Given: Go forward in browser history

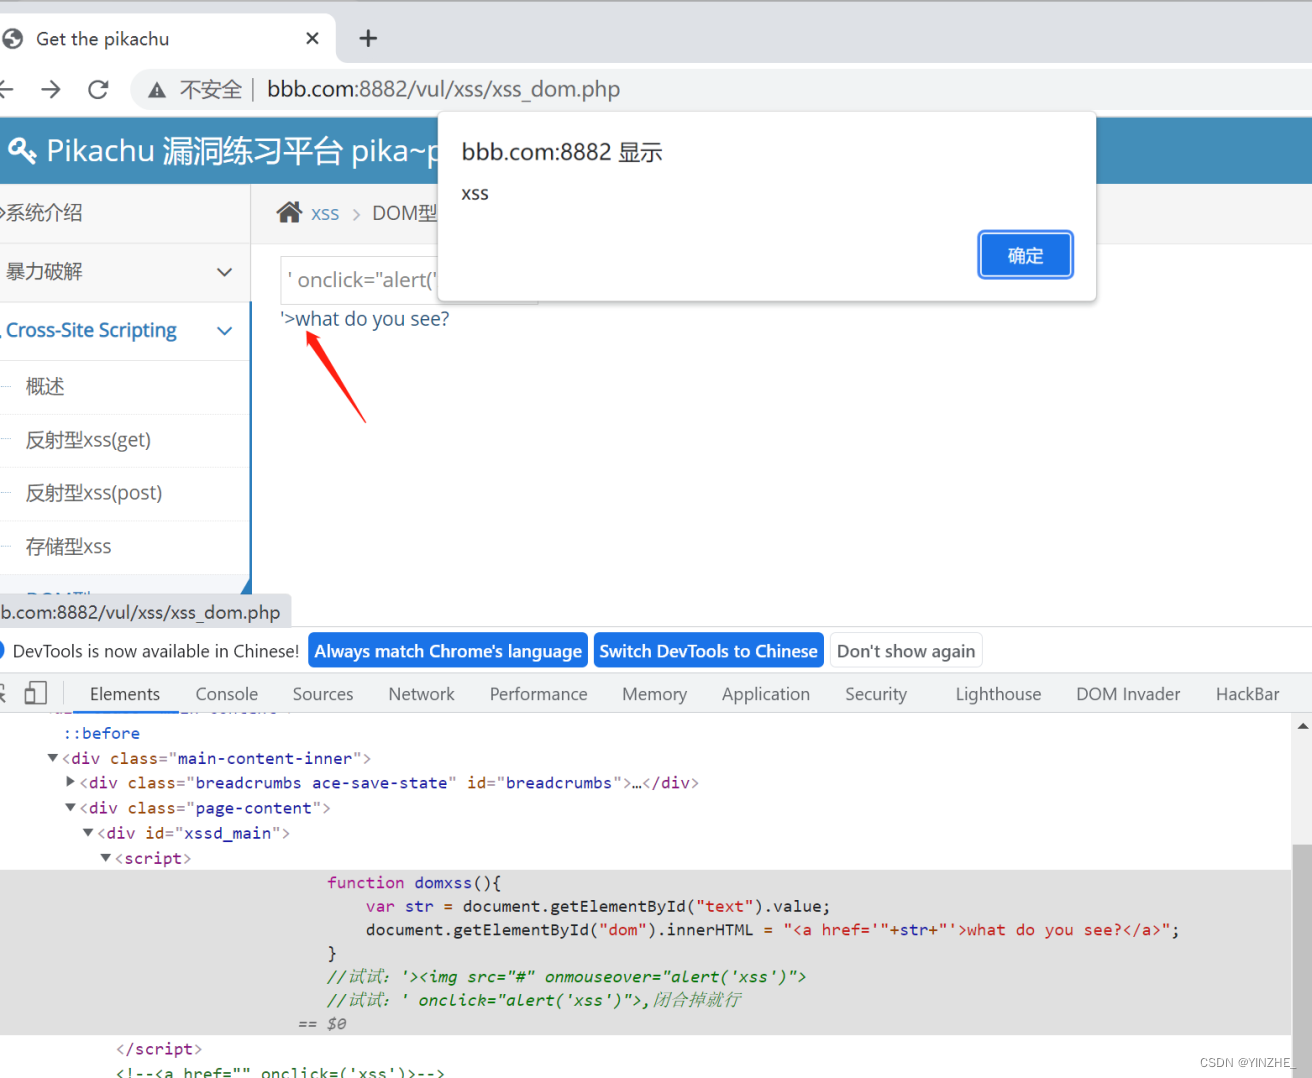Looking at the screenshot, I should [x=51, y=90].
